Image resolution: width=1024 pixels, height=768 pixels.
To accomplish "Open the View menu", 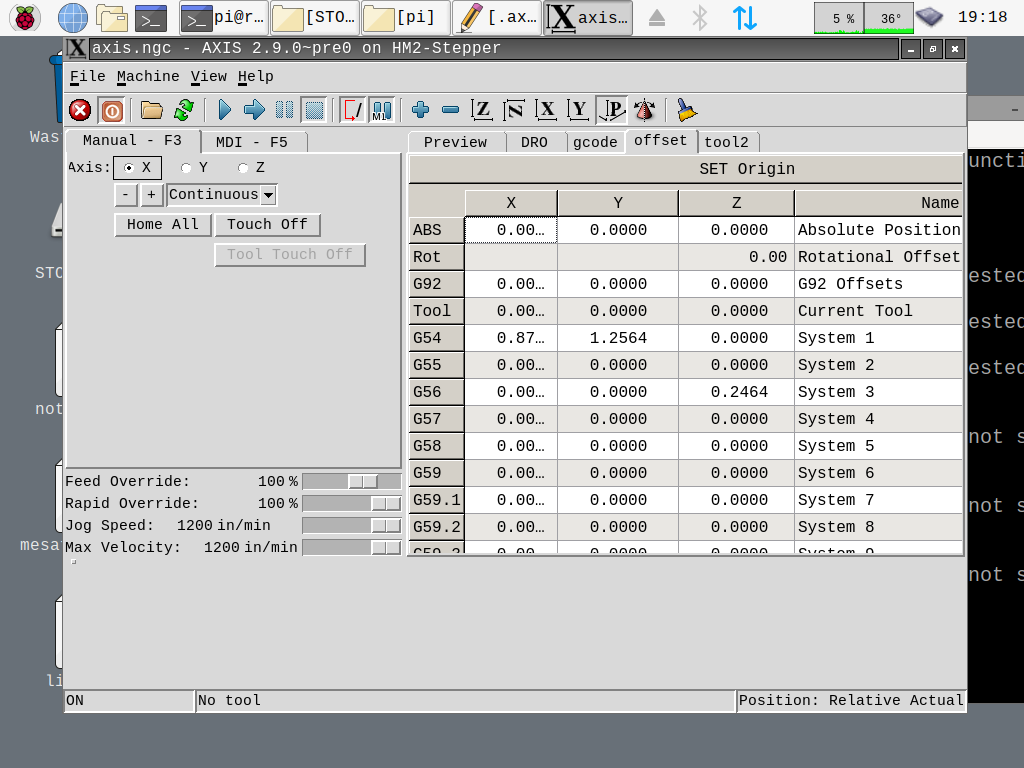I will click(209, 76).
